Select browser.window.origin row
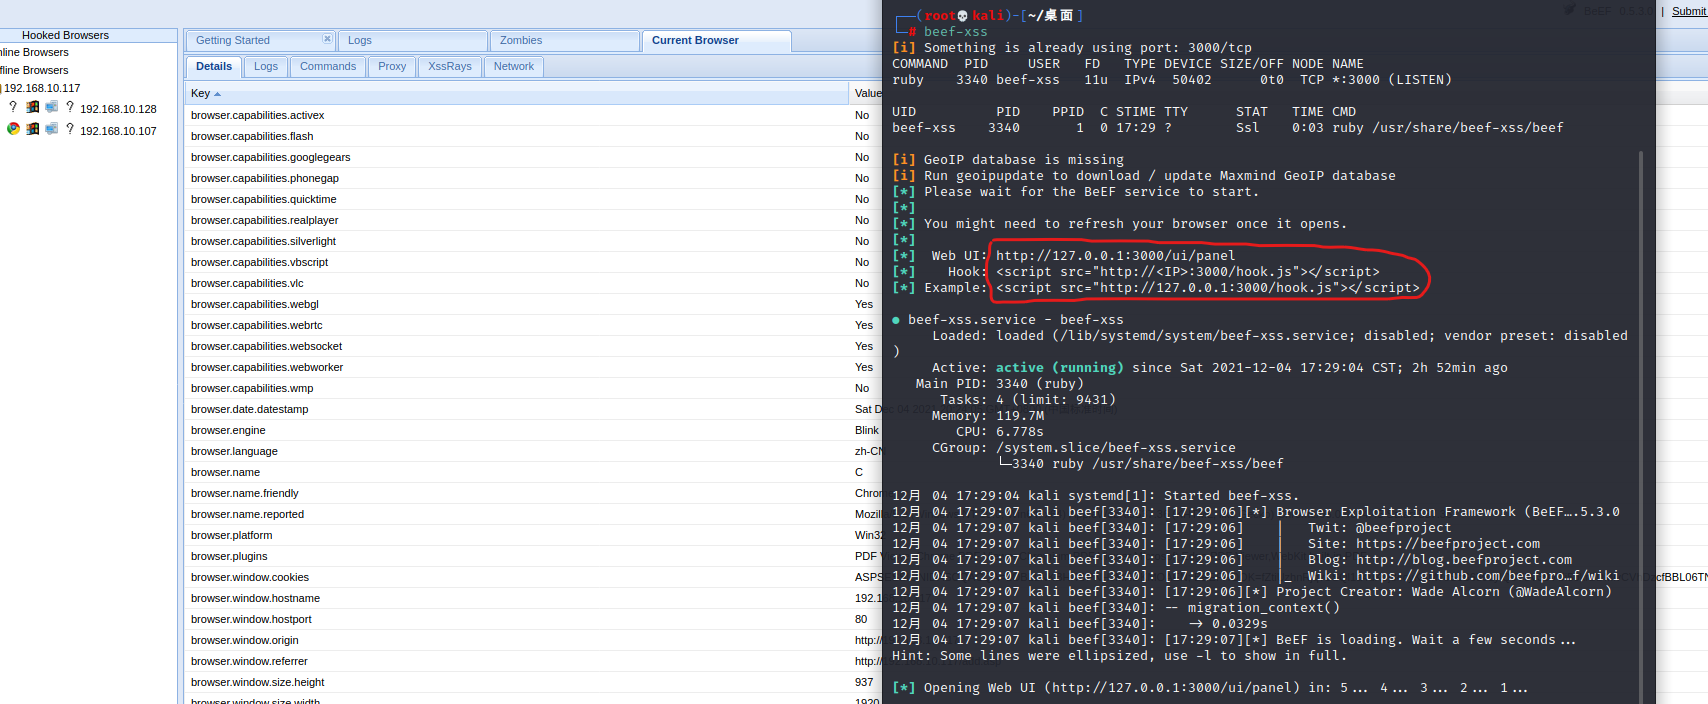1708x704 pixels. (533, 640)
